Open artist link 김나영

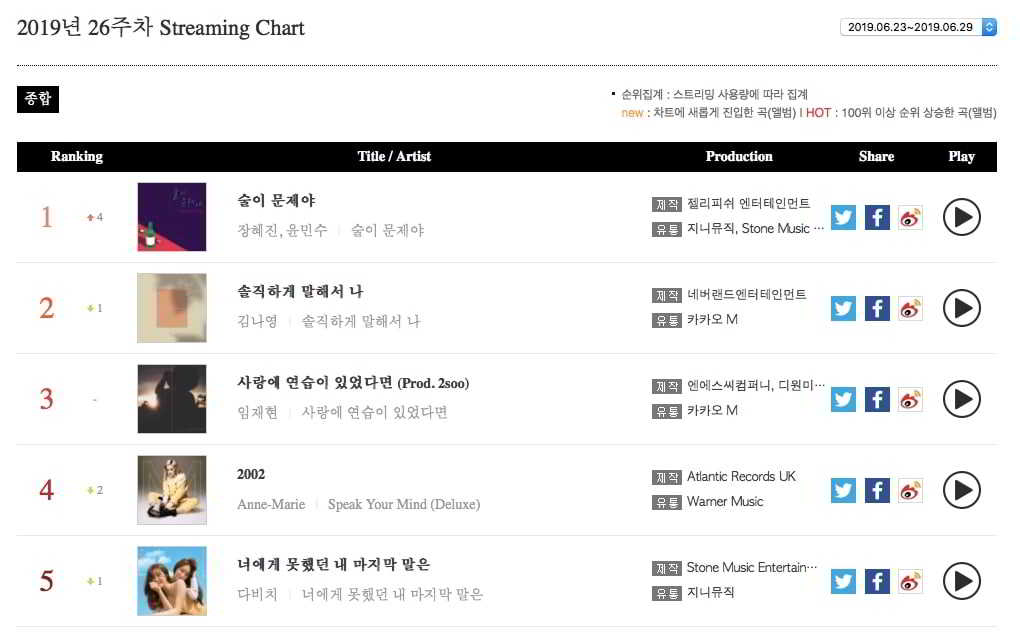point(257,321)
